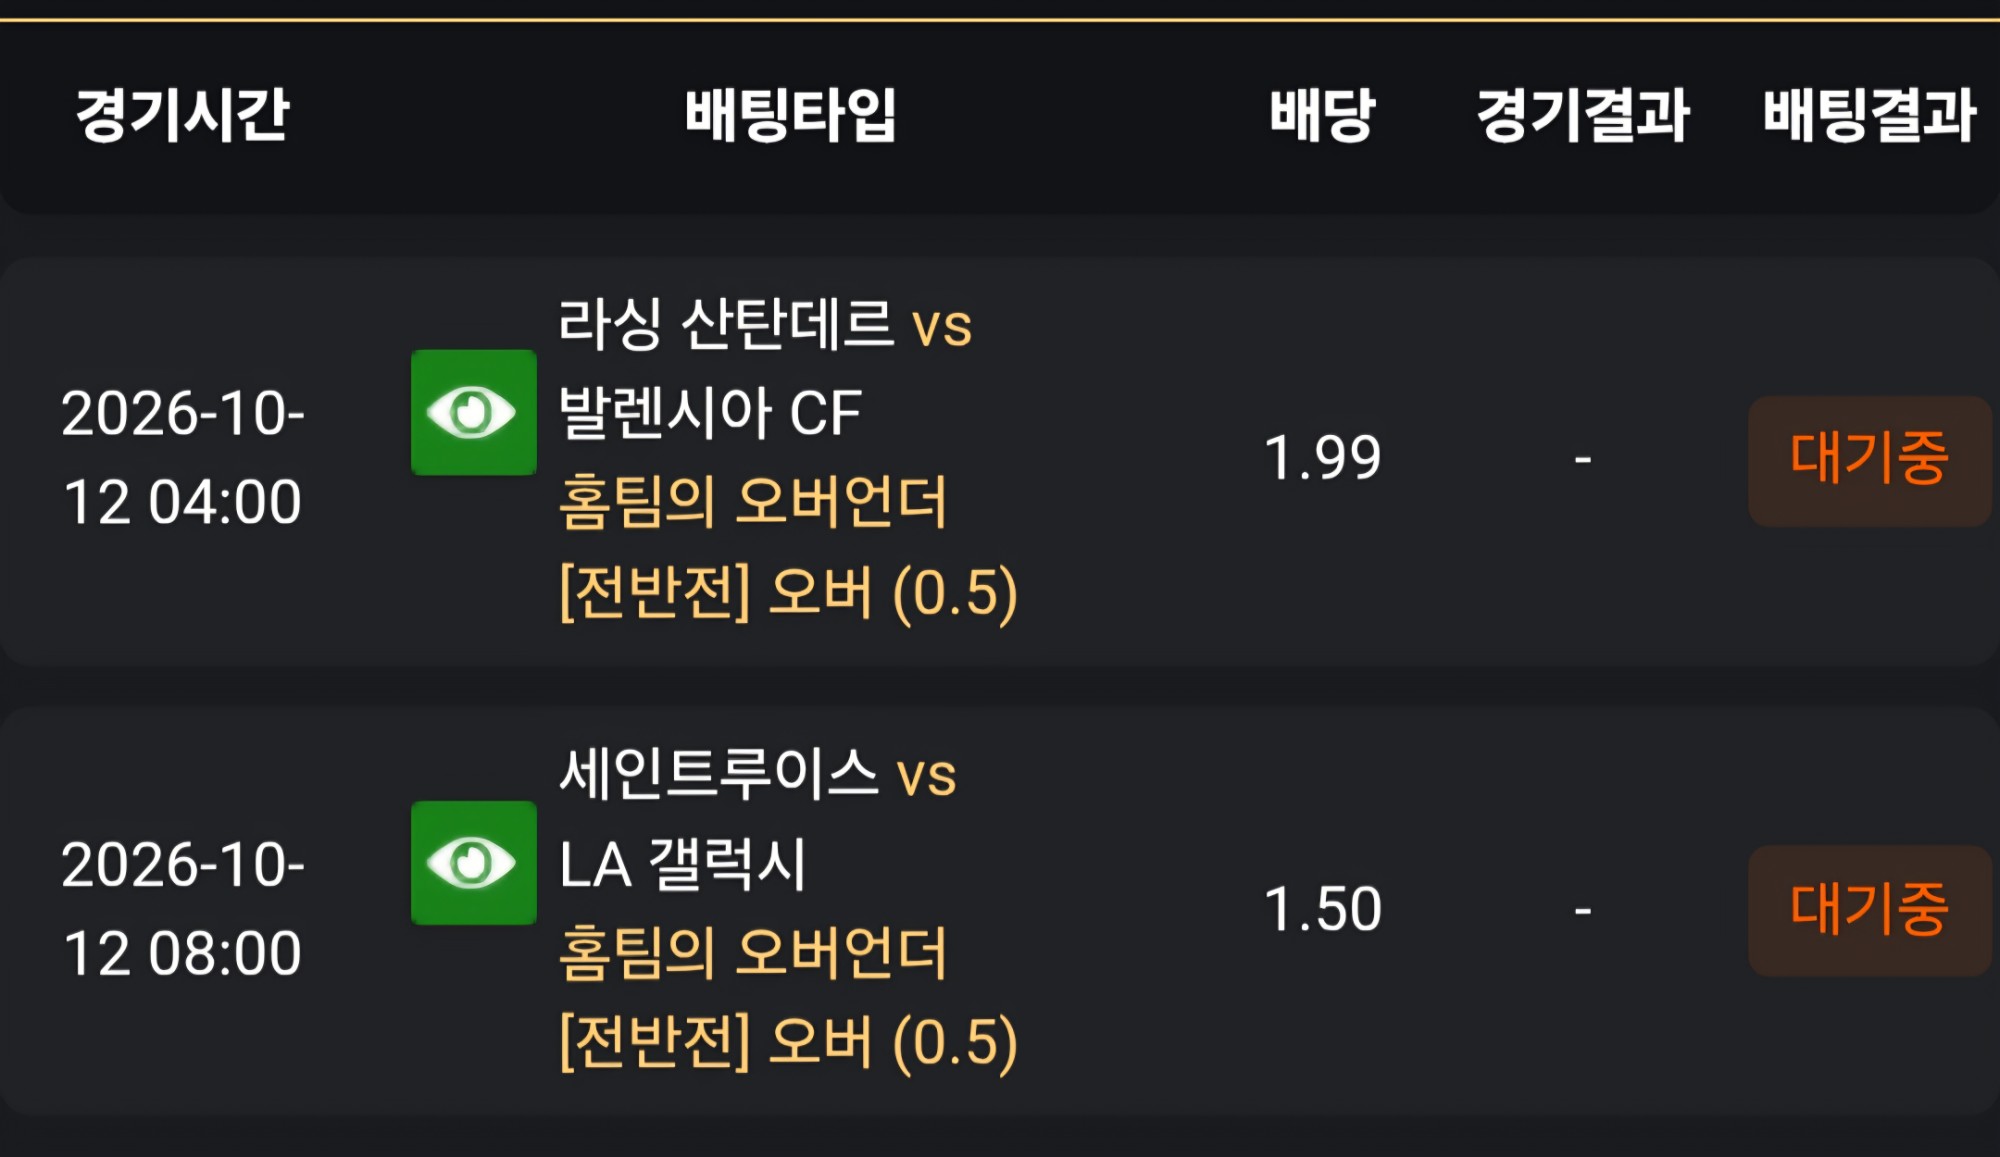This screenshot has width=2000, height=1157.
Task: Click [전반전] 오버 (0.5) in first bet
Action: click(x=788, y=592)
